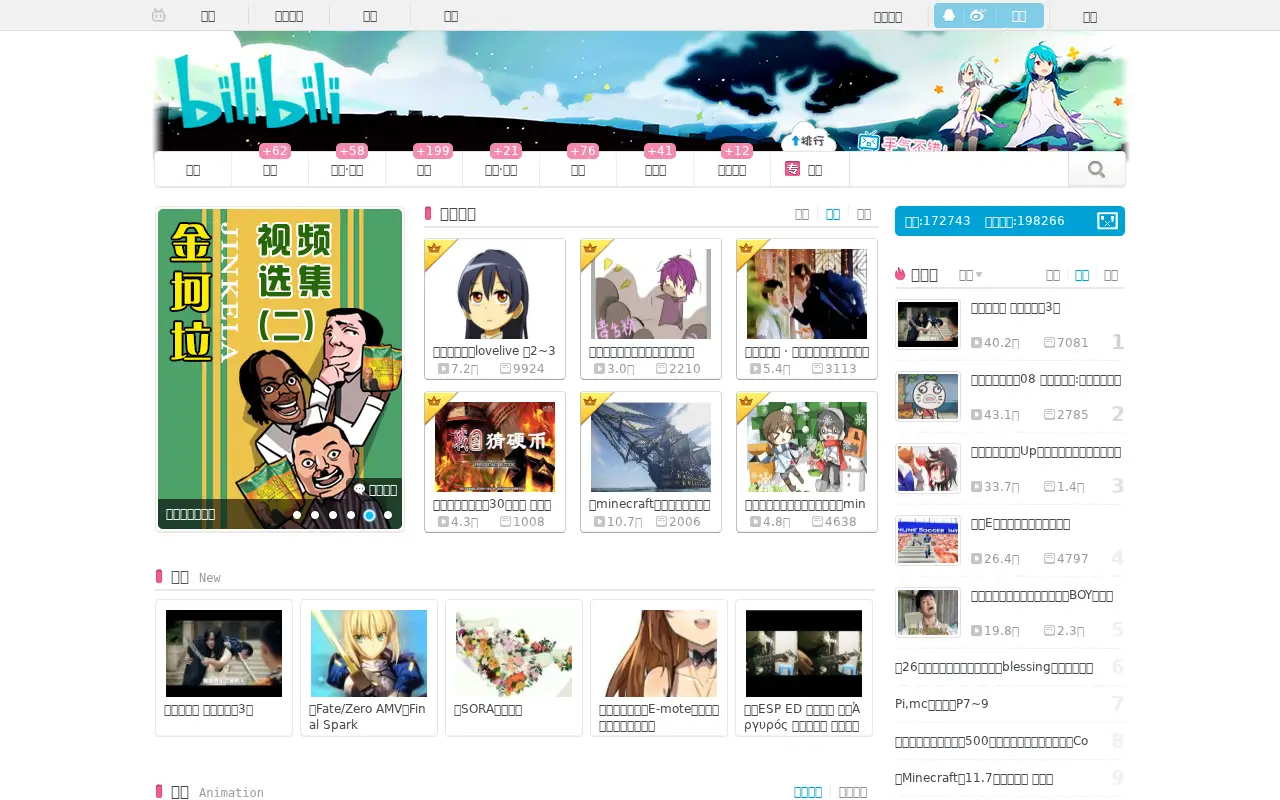Open the ranking dropdown beside the flame heading

[x=970, y=274]
